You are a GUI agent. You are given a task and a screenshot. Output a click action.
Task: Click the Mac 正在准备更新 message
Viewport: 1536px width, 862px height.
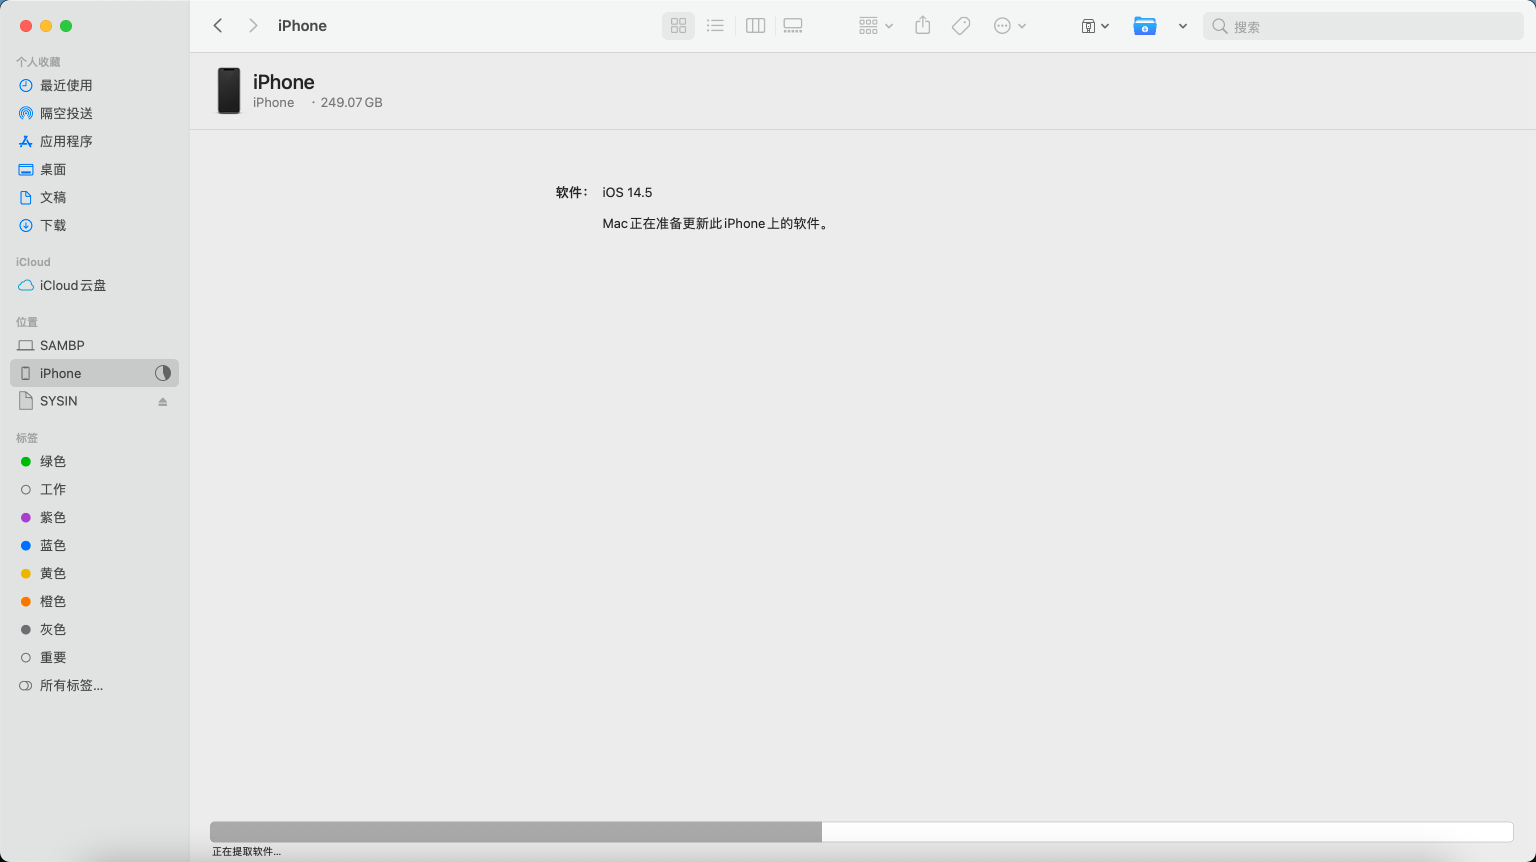click(x=716, y=224)
